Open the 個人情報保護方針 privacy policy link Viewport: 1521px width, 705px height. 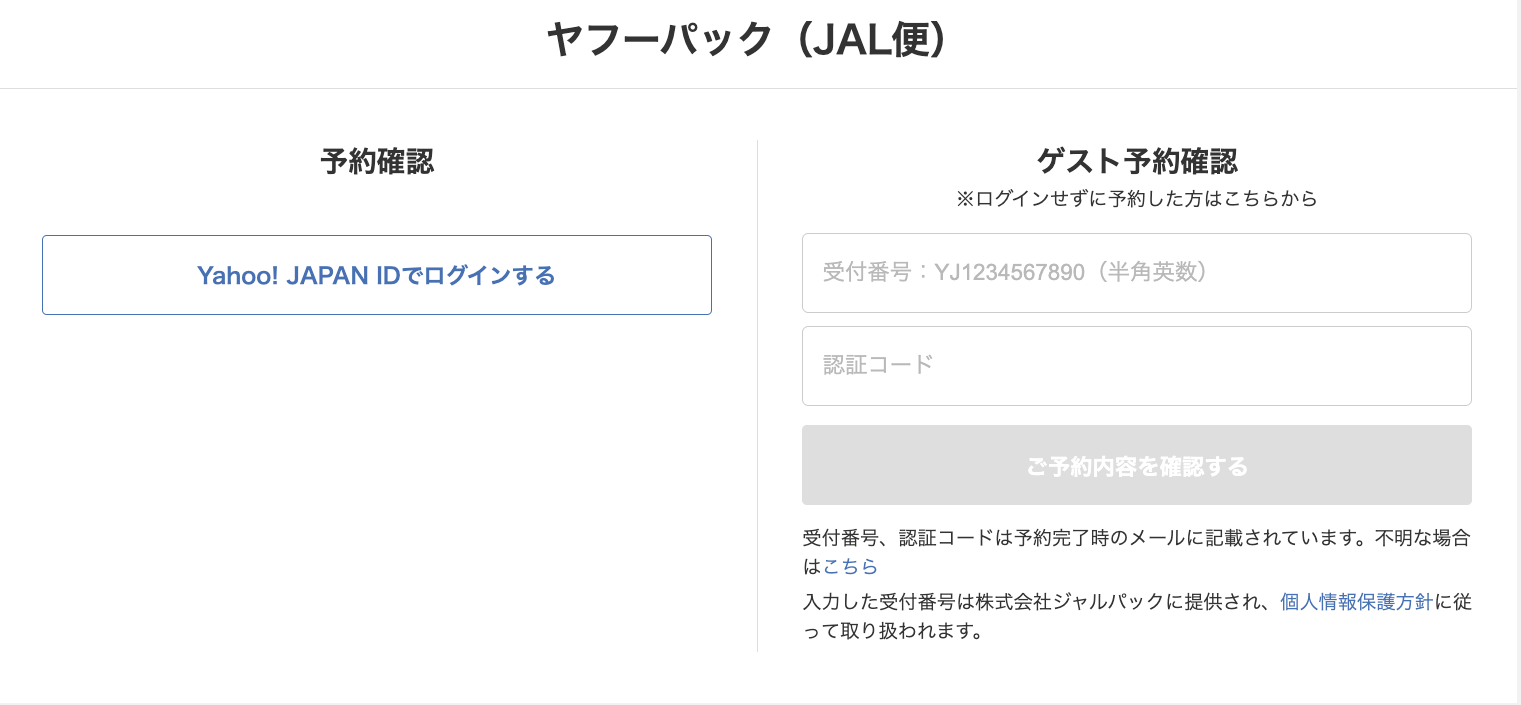pyautogui.click(x=1355, y=602)
